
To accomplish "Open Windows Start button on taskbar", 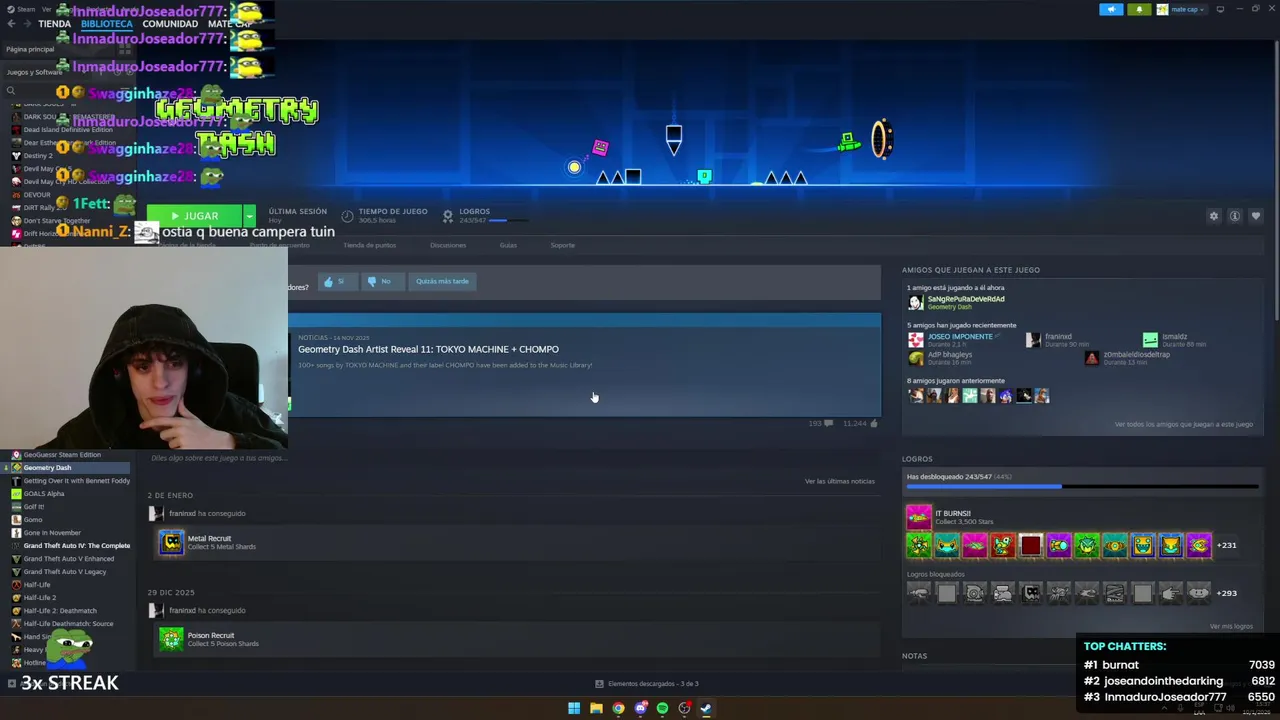I will [574, 708].
